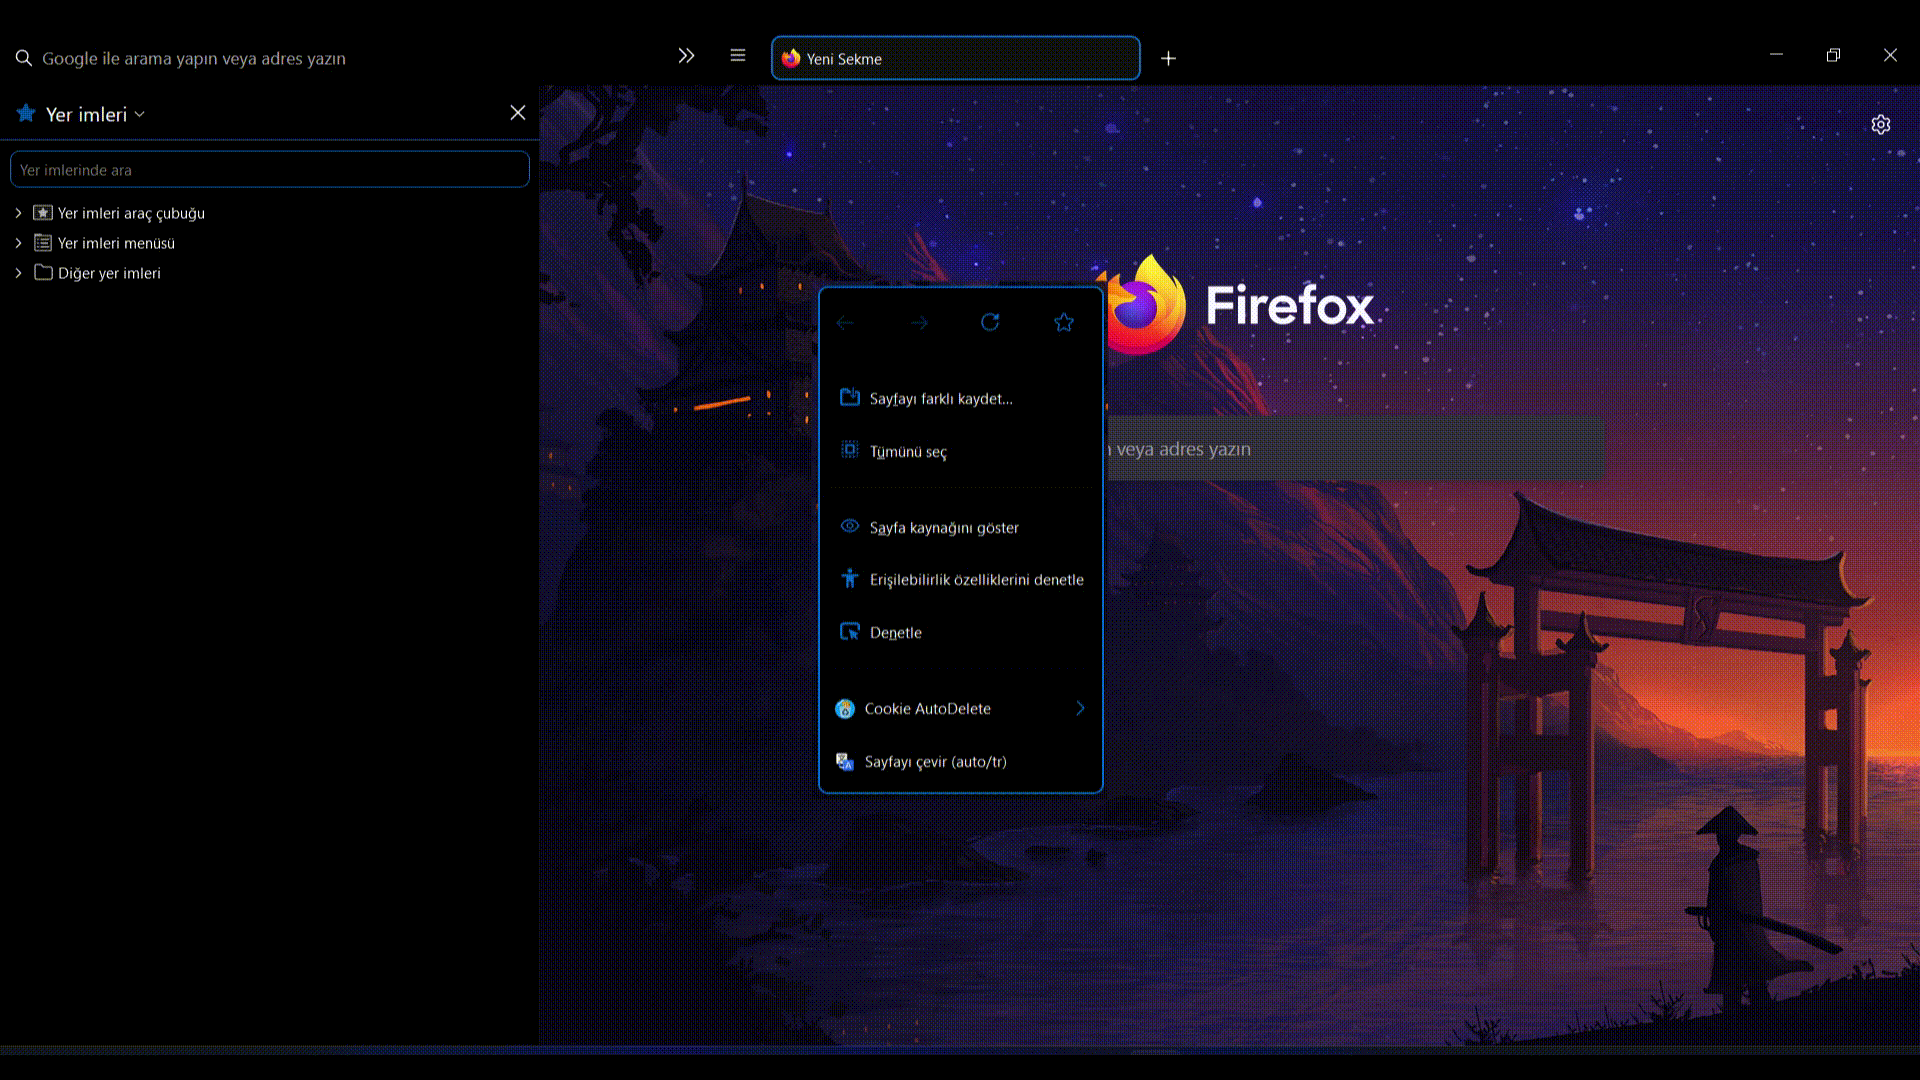This screenshot has height=1080, width=1920.
Task: Click the bookmark star in context menu
Action: [x=1064, y=322]
